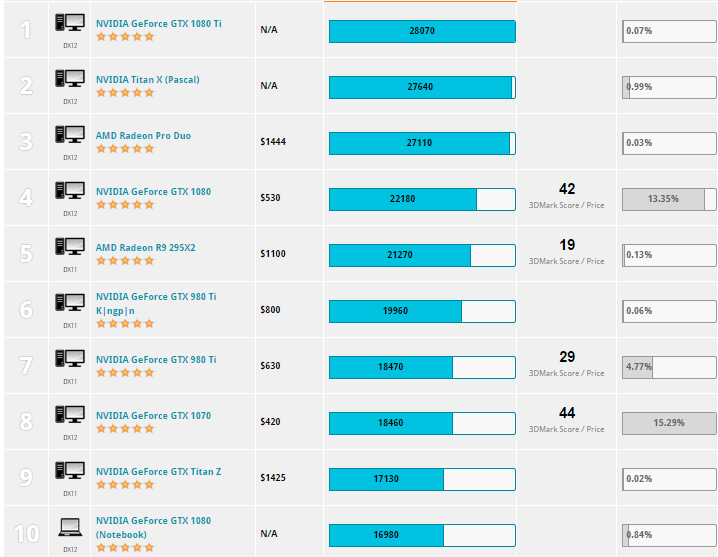Open NVIDIA GeForce GTX Titan Z link

coord(156,471)
